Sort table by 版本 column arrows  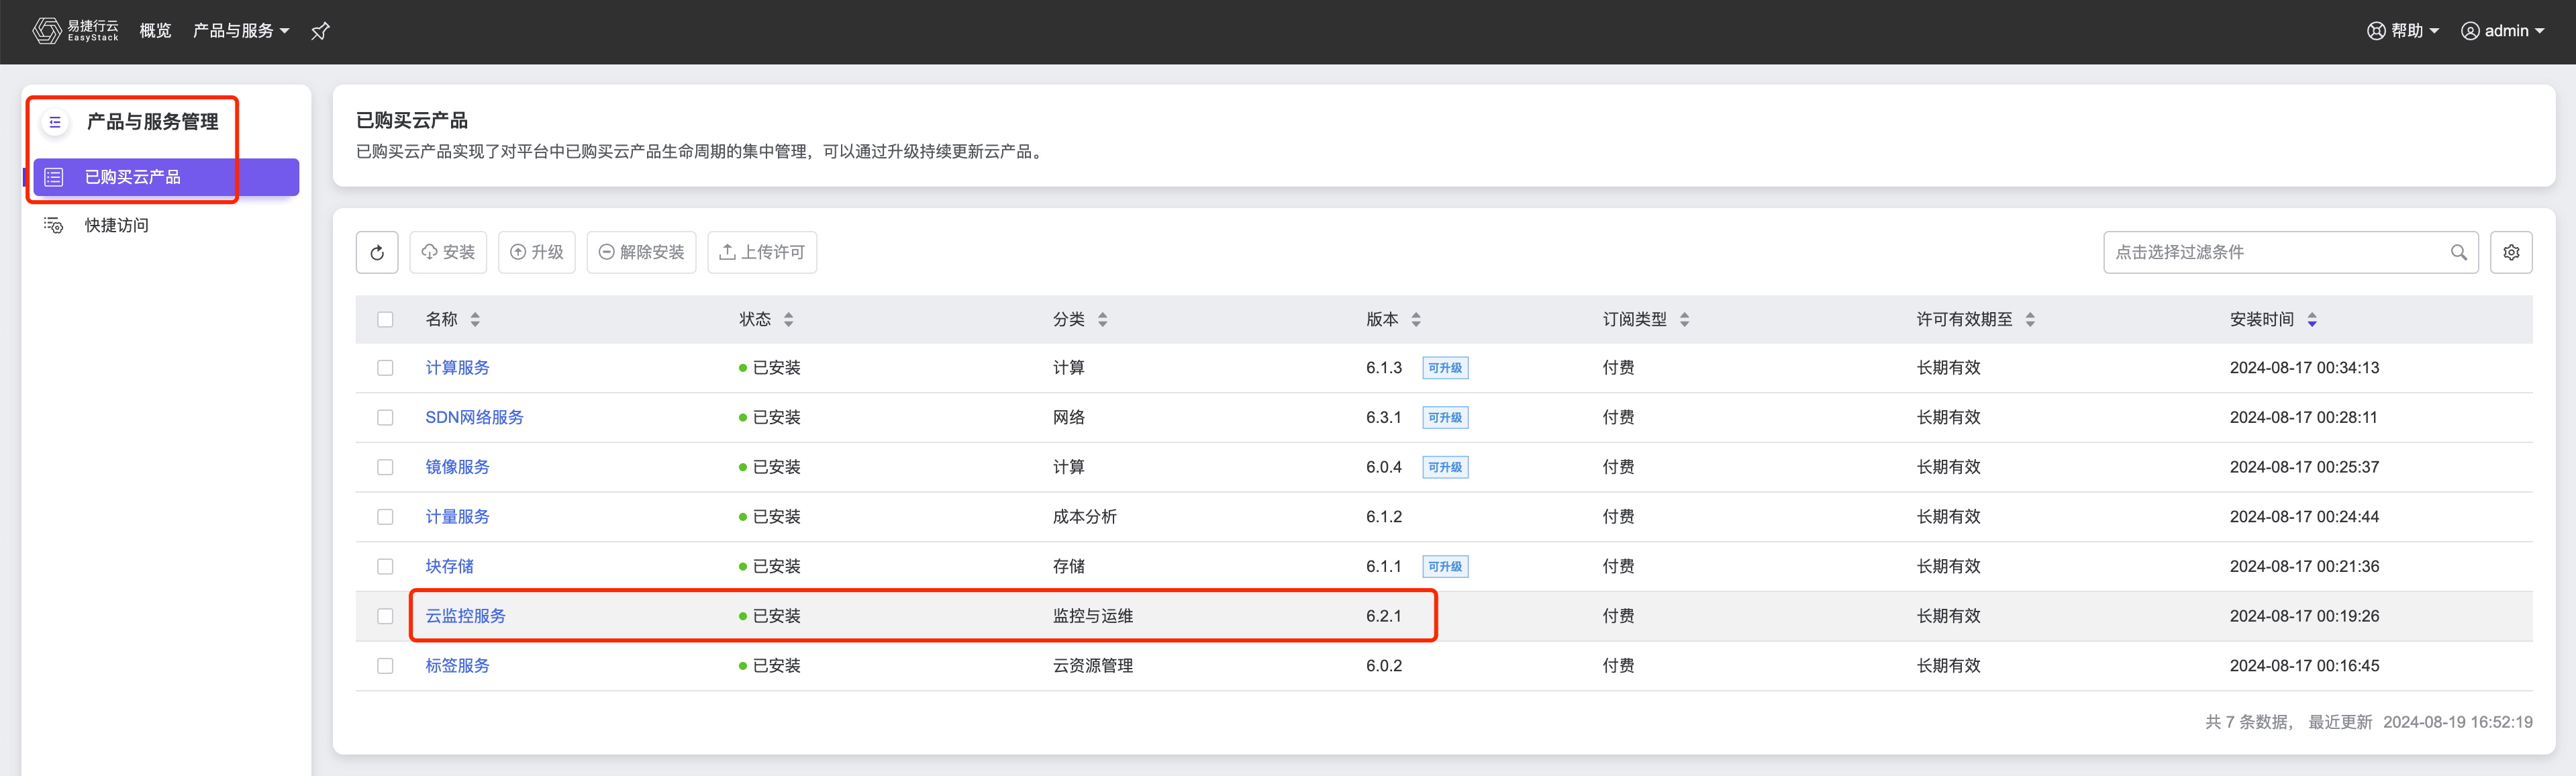(x=1415, y=320)
